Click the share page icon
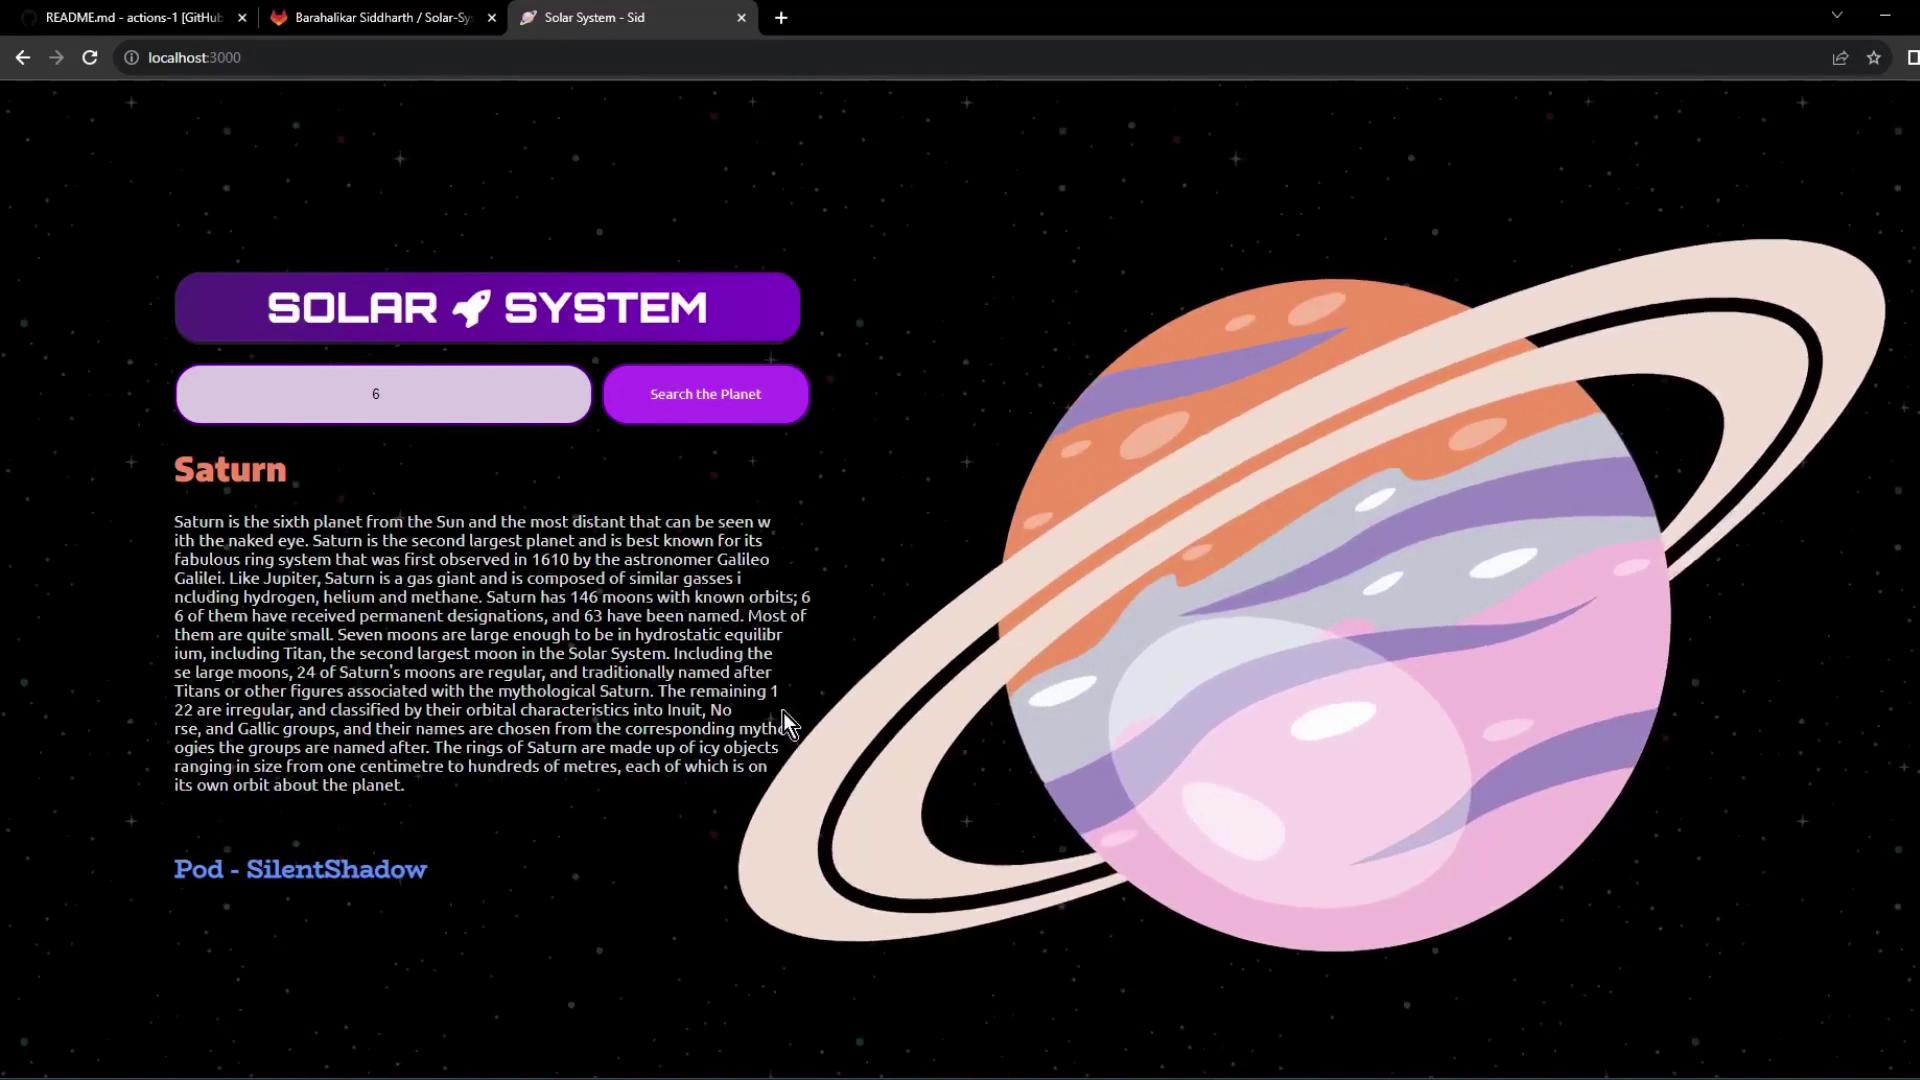Screen dimensions: 1920x1080 point(1840,58)
